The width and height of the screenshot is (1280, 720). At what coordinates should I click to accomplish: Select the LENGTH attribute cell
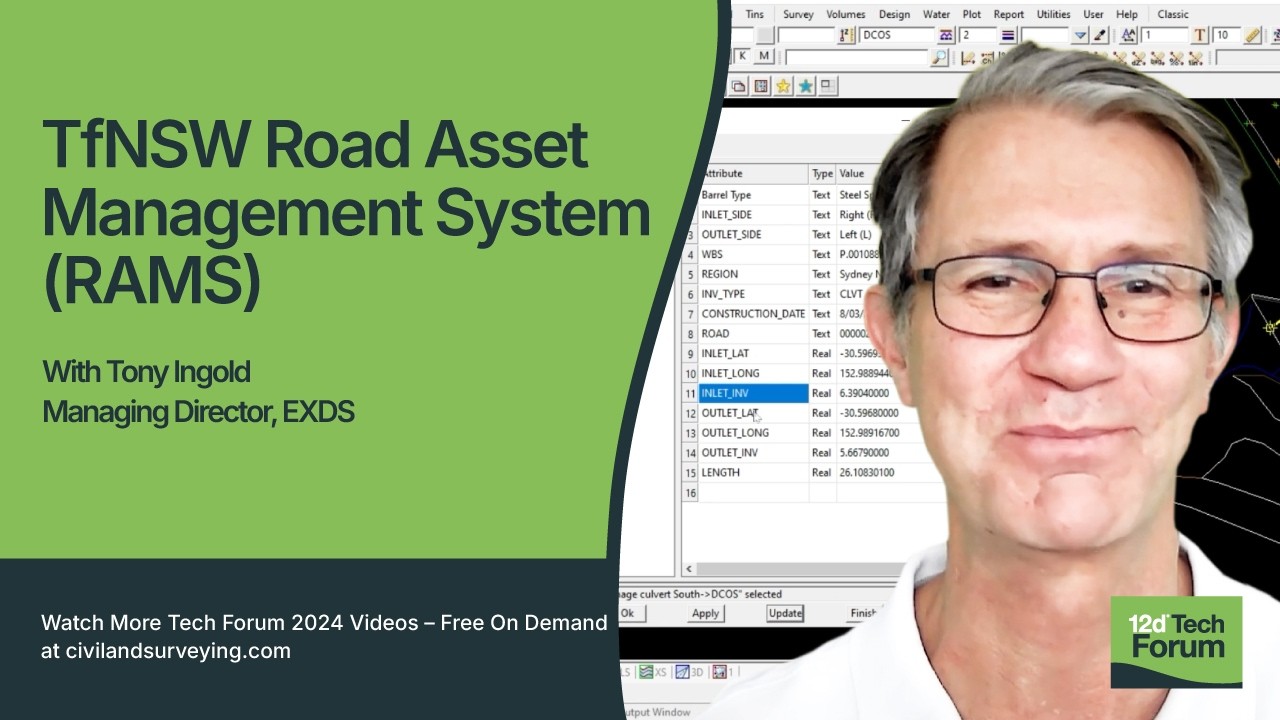(x=754, y=473)
